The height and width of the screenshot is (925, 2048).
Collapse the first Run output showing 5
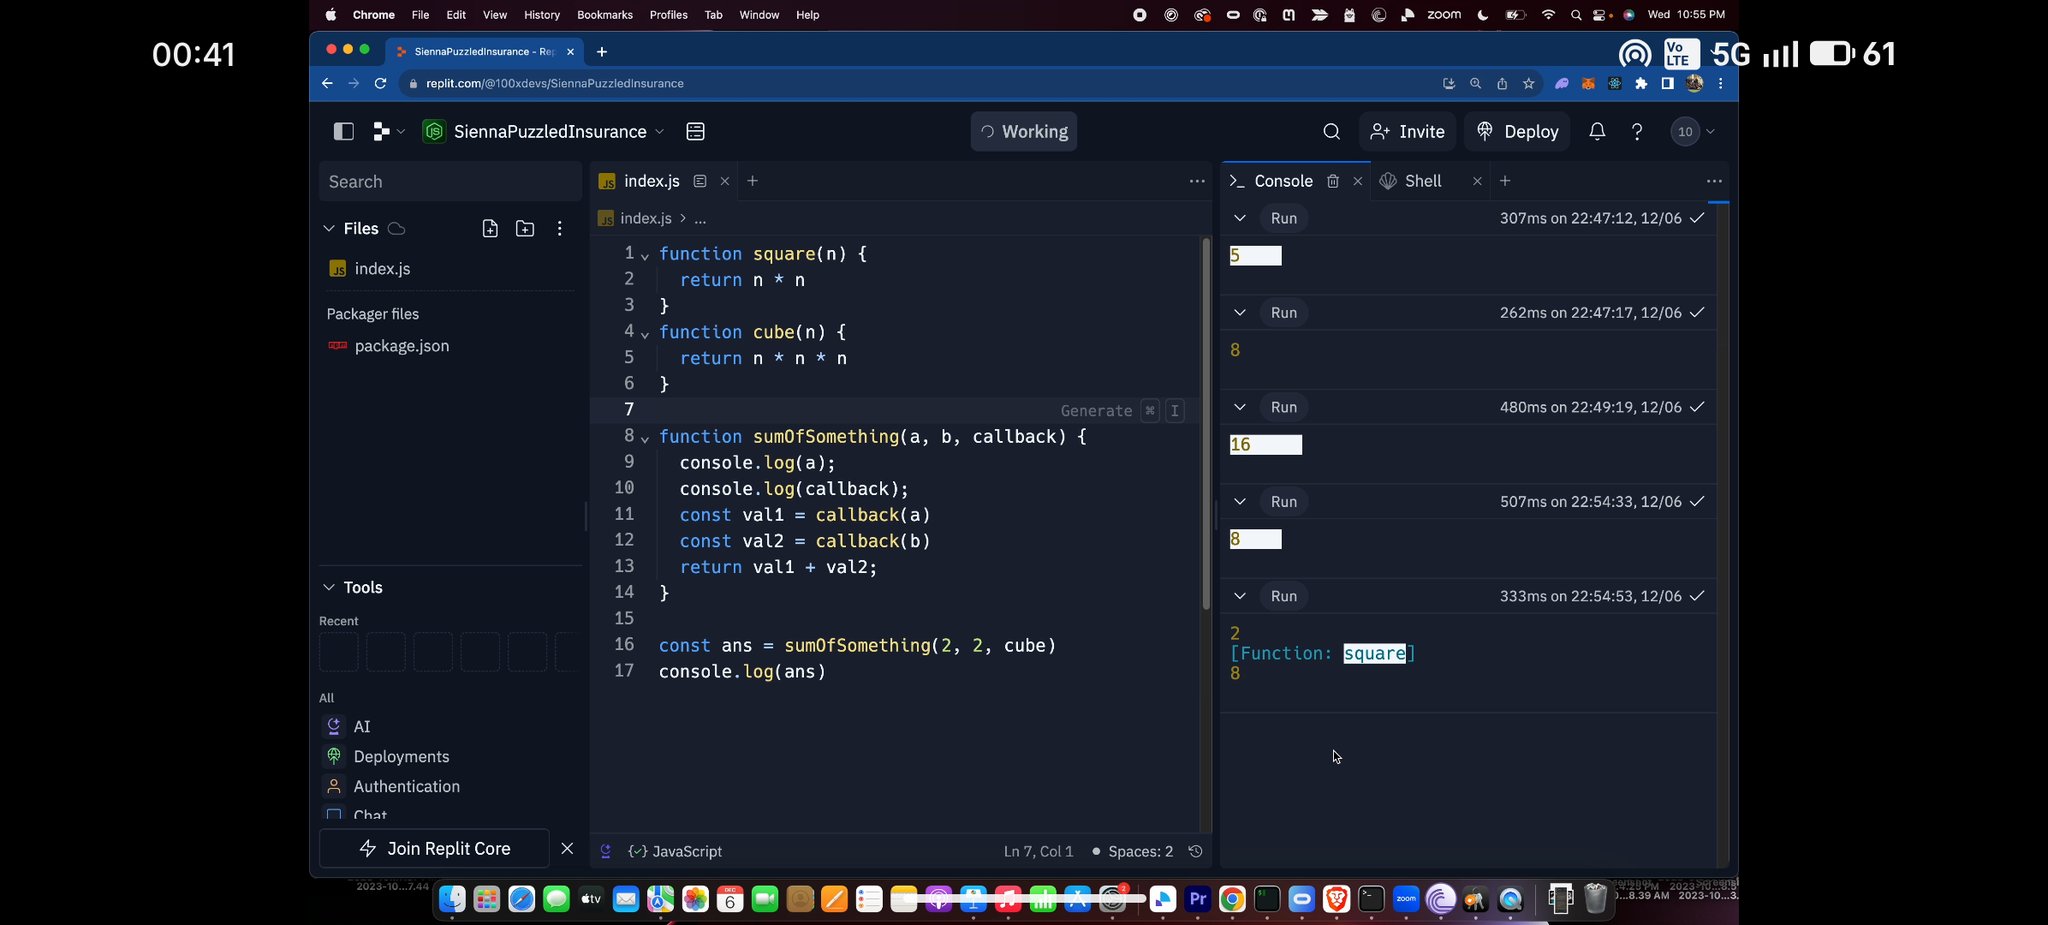1240,218
